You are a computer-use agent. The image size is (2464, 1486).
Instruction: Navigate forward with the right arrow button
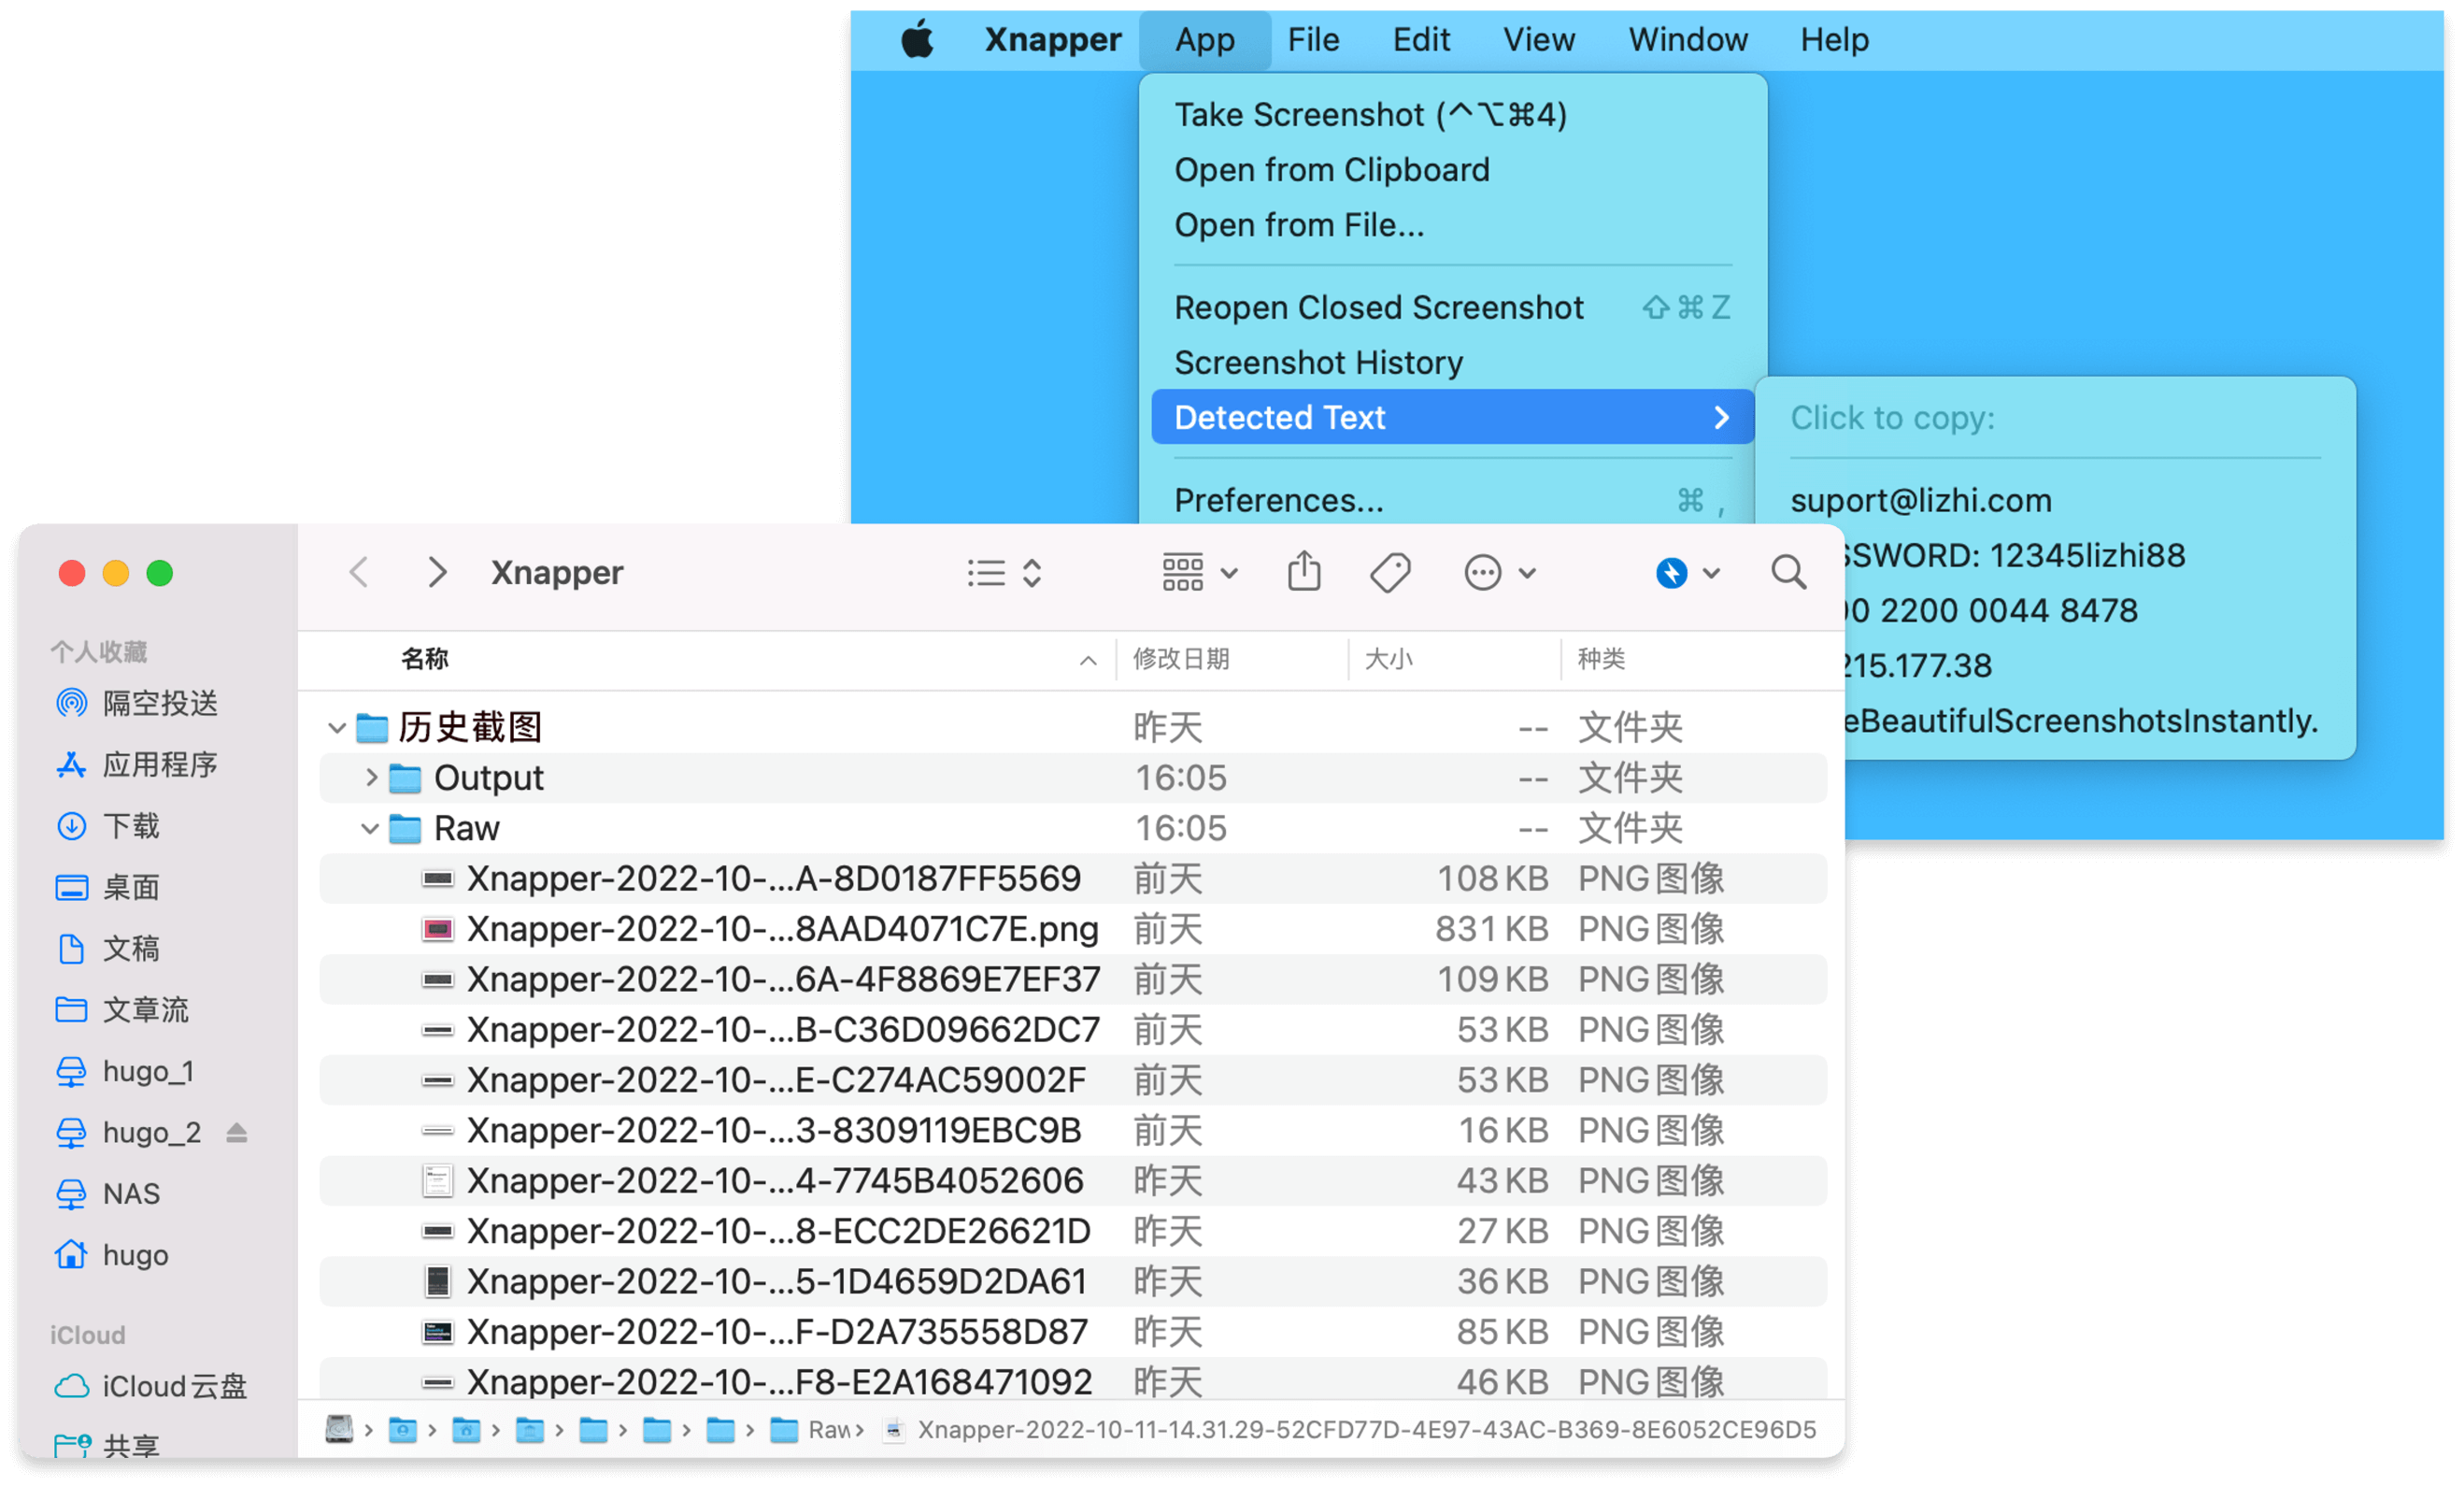pyautogui.click(x=437, y=572)
